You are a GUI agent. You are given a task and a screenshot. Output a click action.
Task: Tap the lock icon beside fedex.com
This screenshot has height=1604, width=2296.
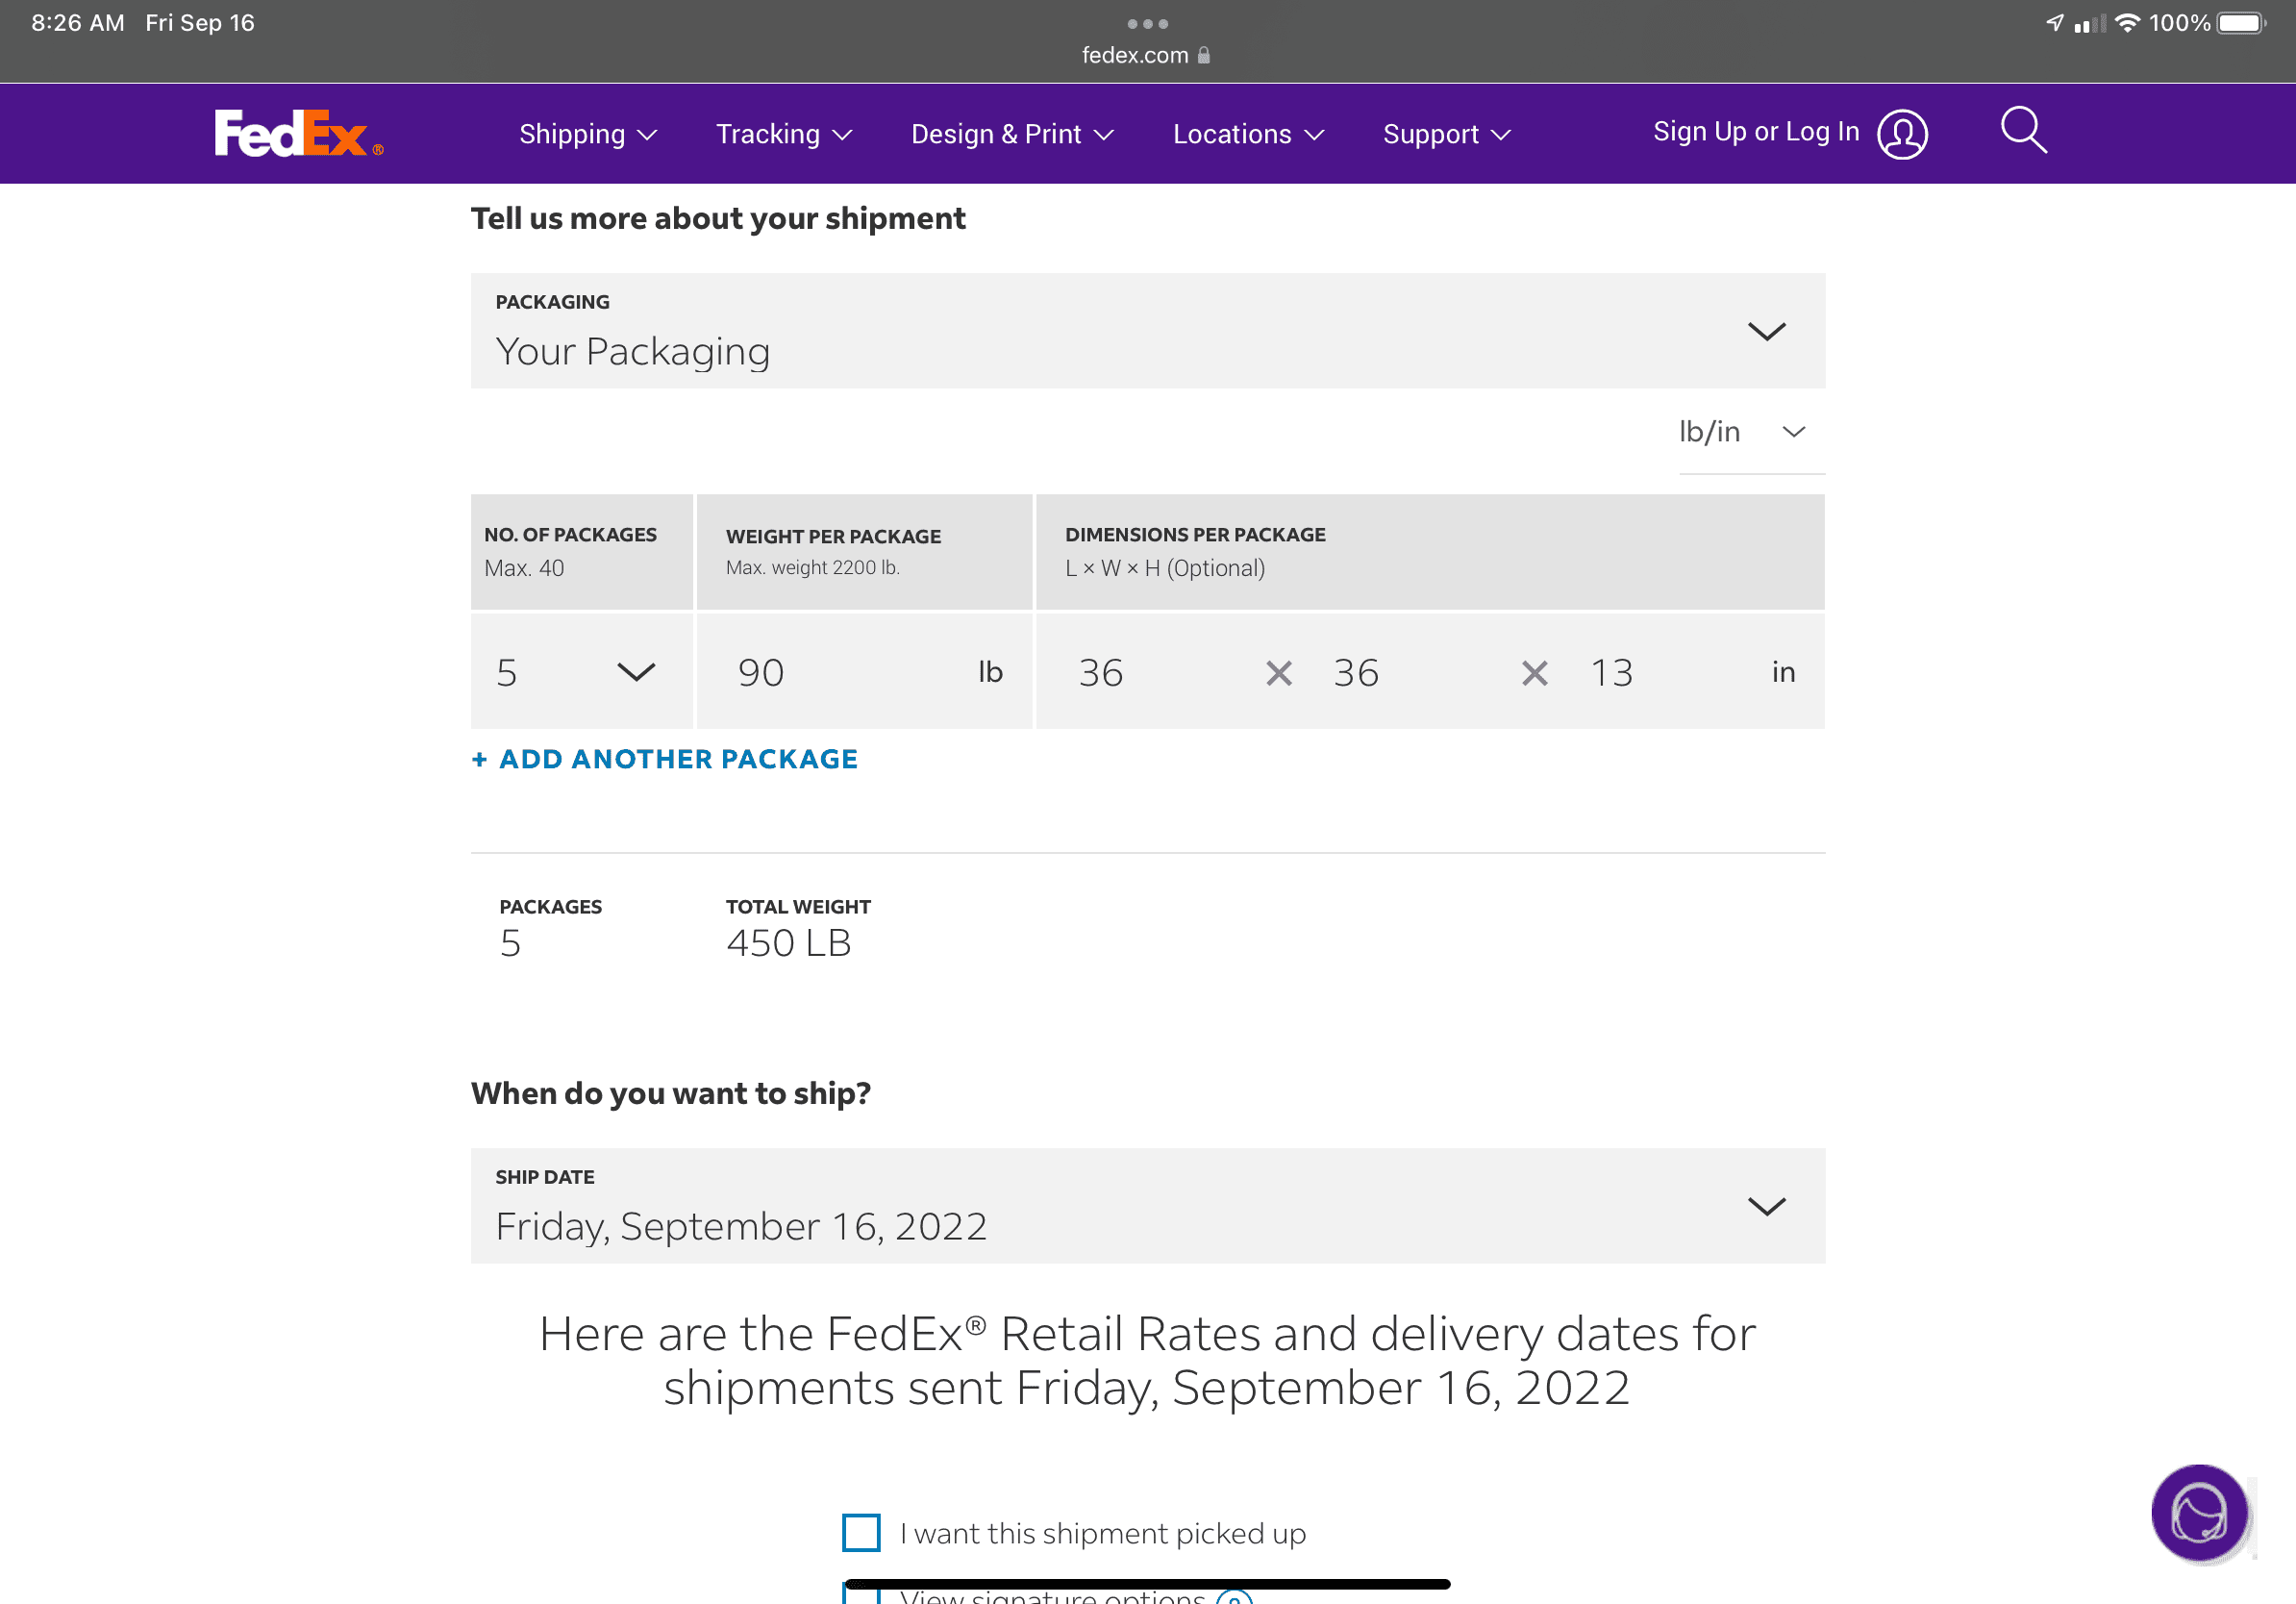(x=1203, y=55)
